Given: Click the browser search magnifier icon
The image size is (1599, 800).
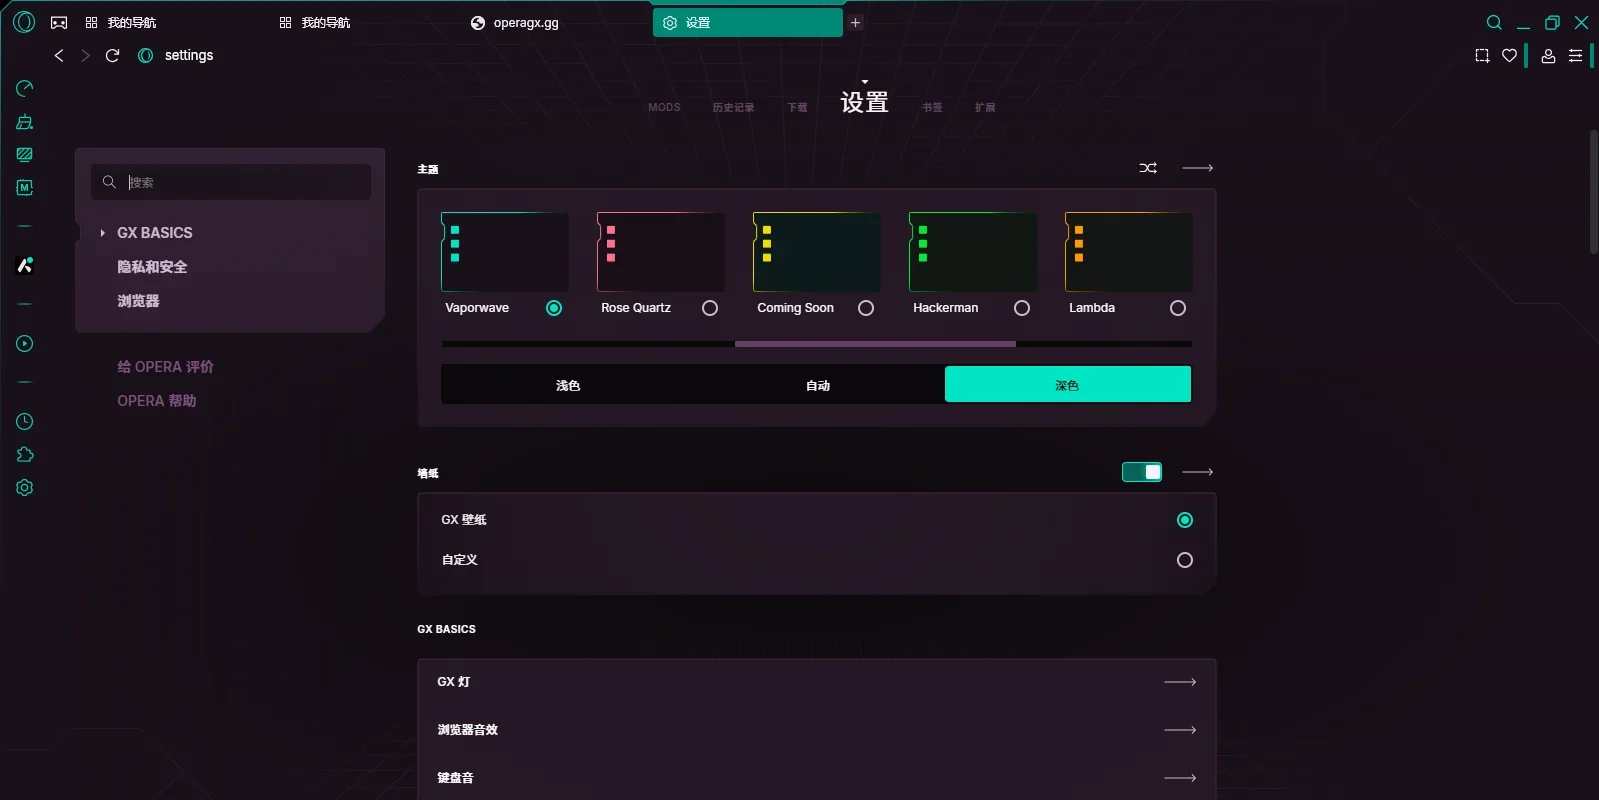Looking at the screenshot, I should pos(1494,22).
